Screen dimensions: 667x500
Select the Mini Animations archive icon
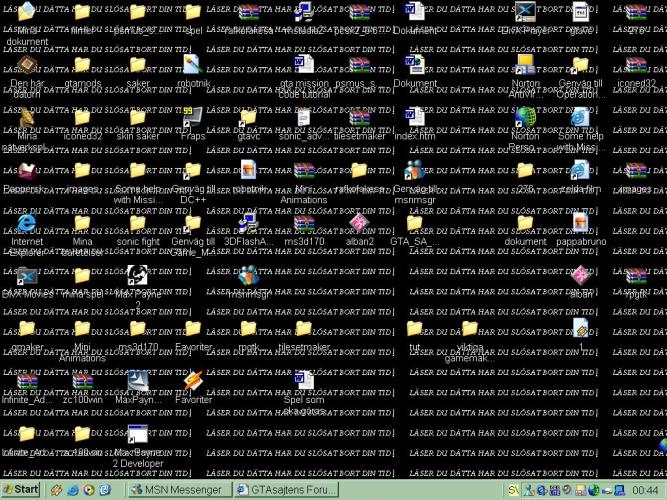tap(304, 170)
